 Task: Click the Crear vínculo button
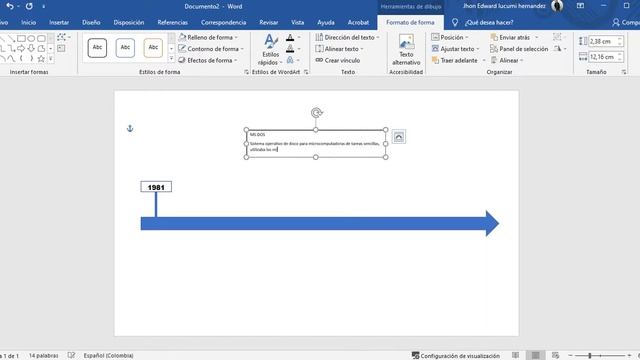pyautogui.click(x=338, y=60)
